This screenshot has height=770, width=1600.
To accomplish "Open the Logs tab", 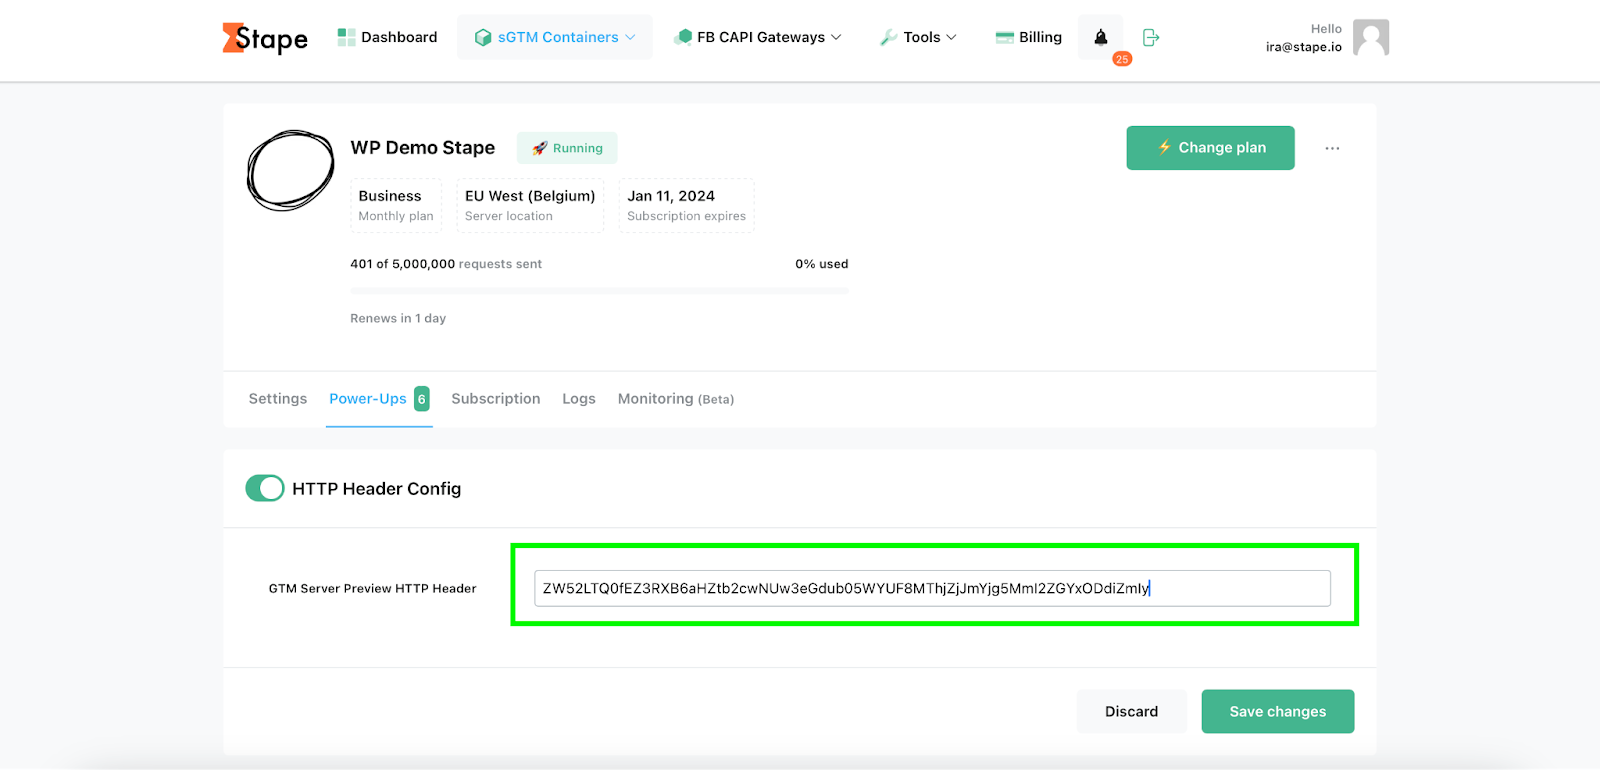I will tap(579, 399).
